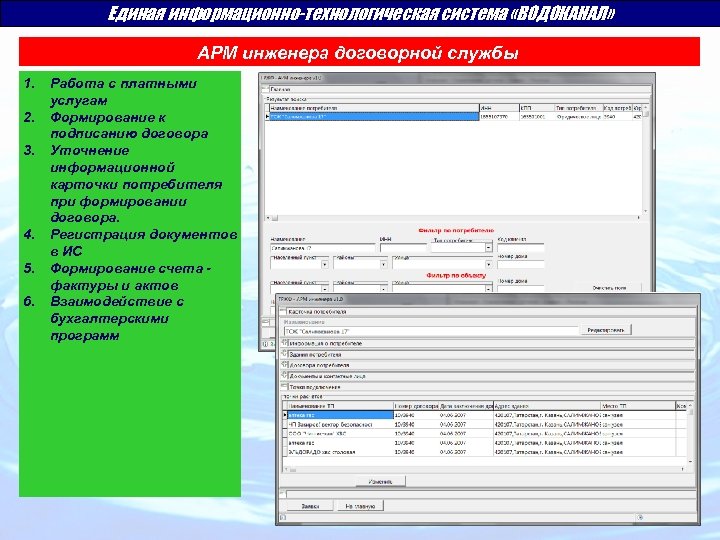Expand the Договора потребителя section

coord(284,364)
